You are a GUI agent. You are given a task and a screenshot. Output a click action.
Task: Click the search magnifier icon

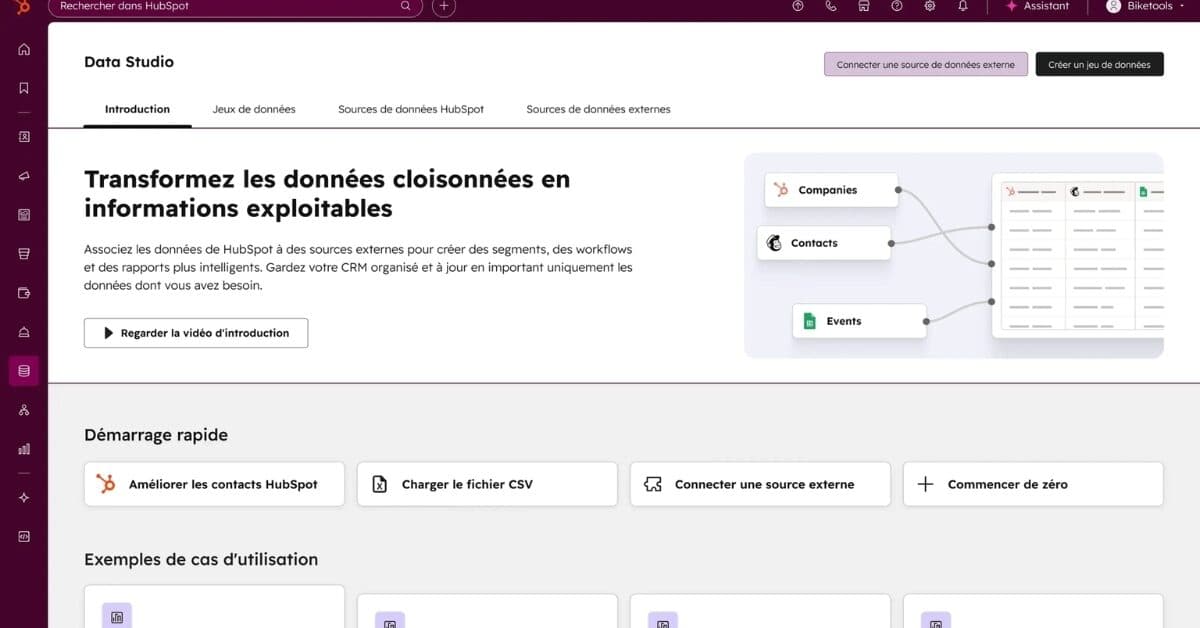pos(406,6)
